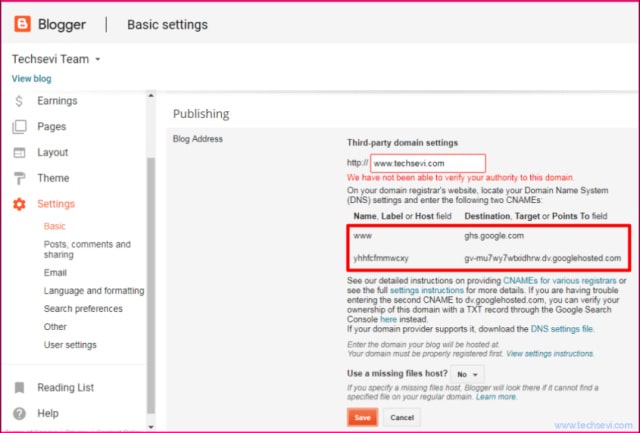Click the Learn more link
This screenshot has height=433, width=640.
pyautogui.click(x=496, y=397)
